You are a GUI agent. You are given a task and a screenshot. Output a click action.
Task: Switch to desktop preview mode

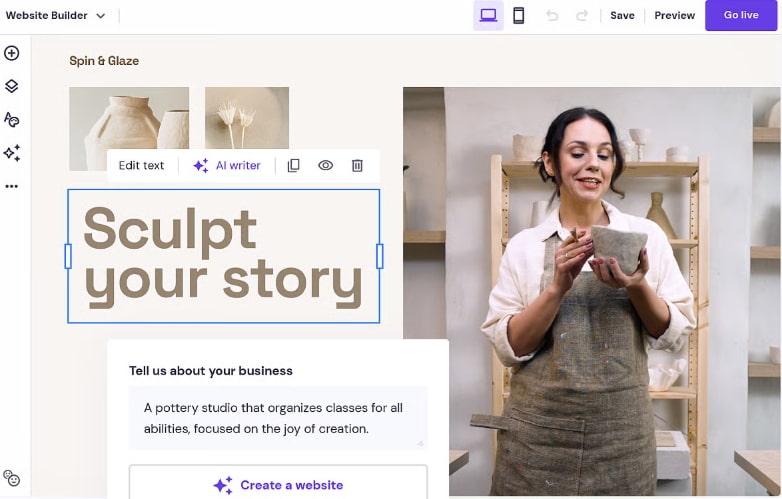point(488,15)
